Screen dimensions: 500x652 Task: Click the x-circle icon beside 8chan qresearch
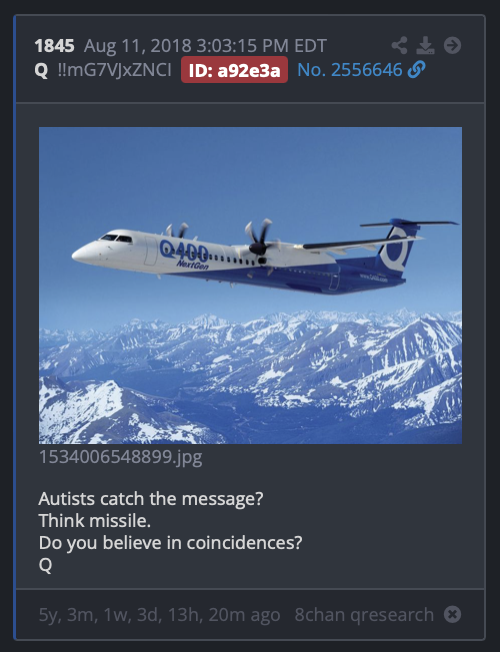click(452, 614)
